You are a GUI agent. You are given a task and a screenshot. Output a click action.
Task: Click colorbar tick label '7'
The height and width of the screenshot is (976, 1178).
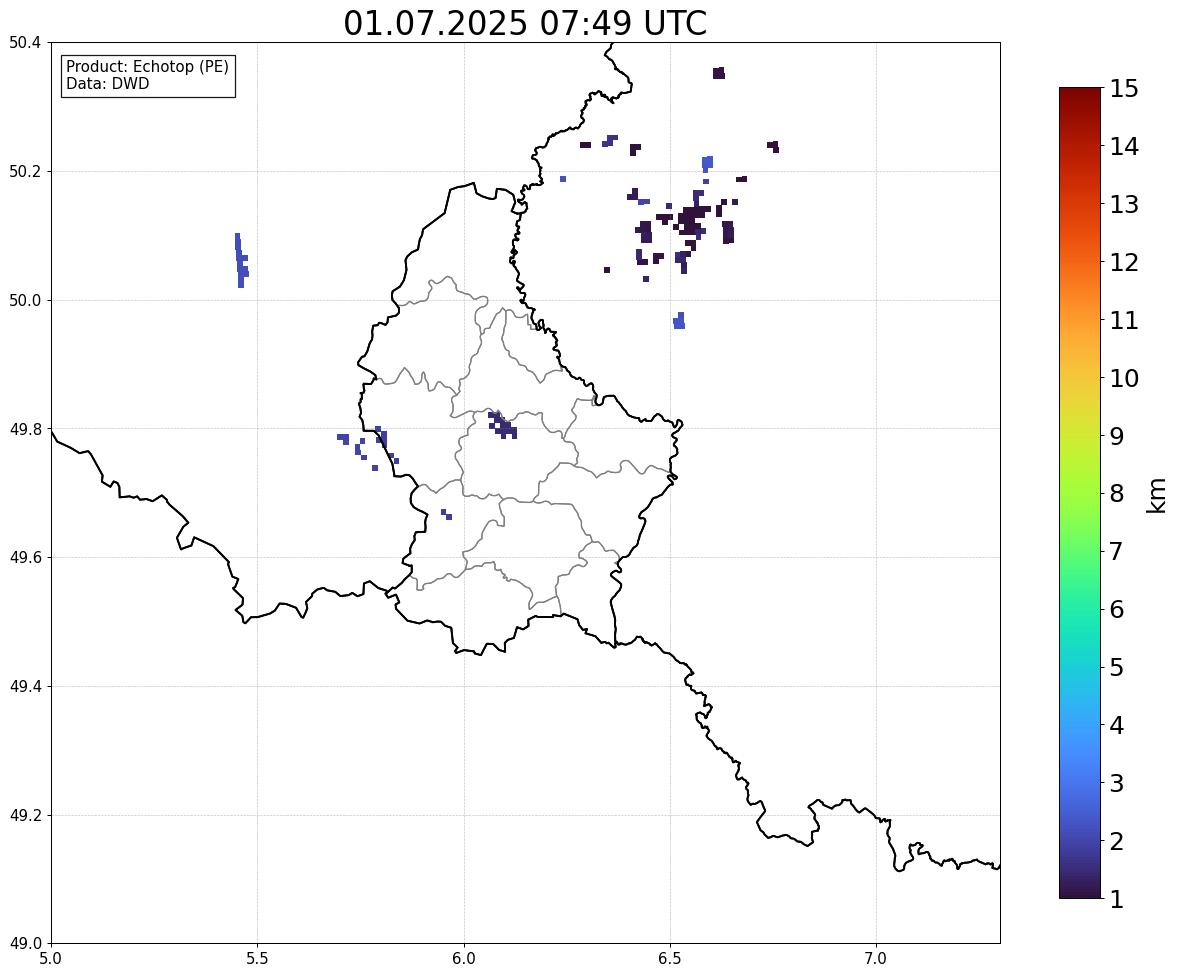tap(1117, 551)
